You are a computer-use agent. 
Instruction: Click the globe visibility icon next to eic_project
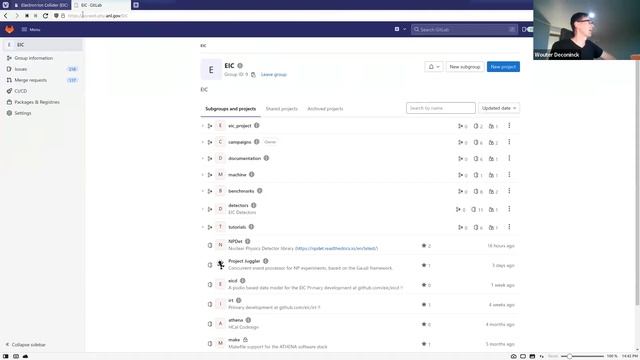[257, 126]
